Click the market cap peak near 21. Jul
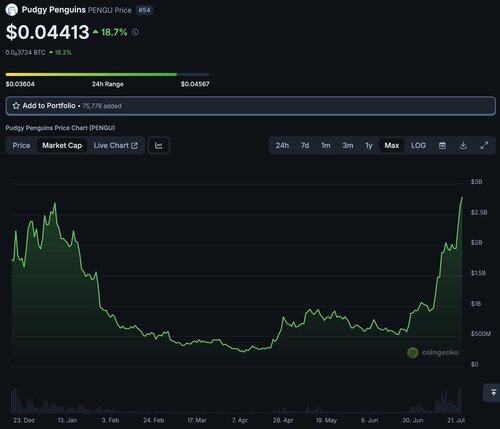The width and height of the screenshot is (500, 429). [462, 198]
